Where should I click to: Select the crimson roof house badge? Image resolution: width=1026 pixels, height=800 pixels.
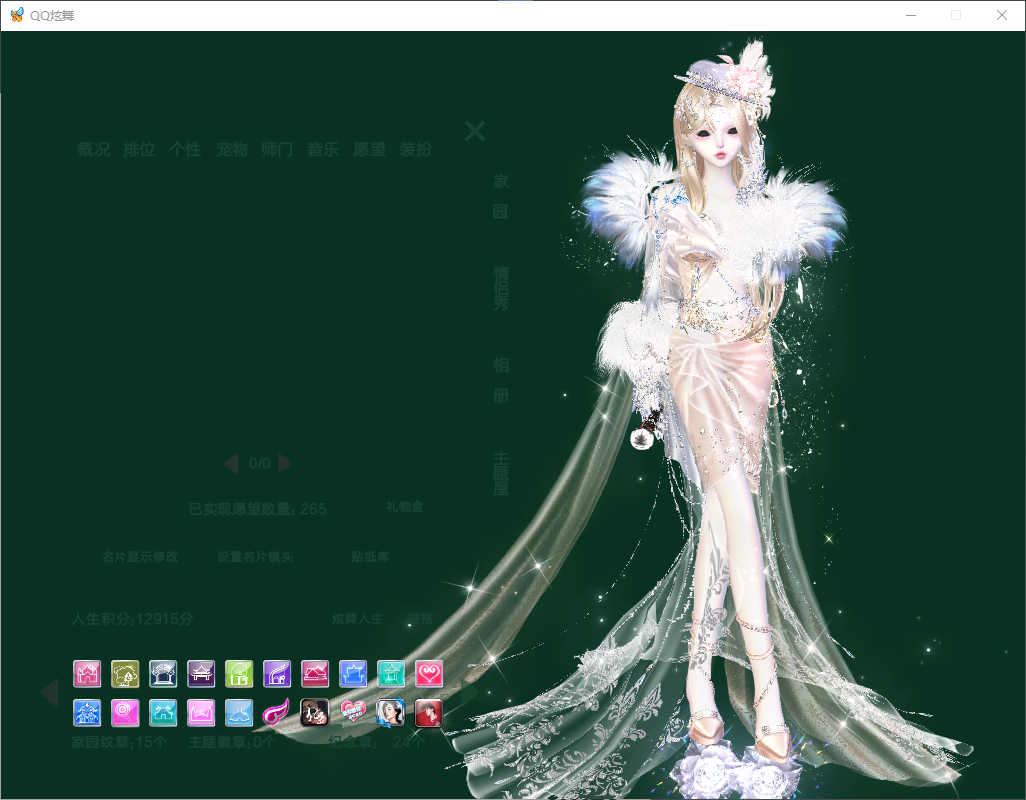(315, 674)
